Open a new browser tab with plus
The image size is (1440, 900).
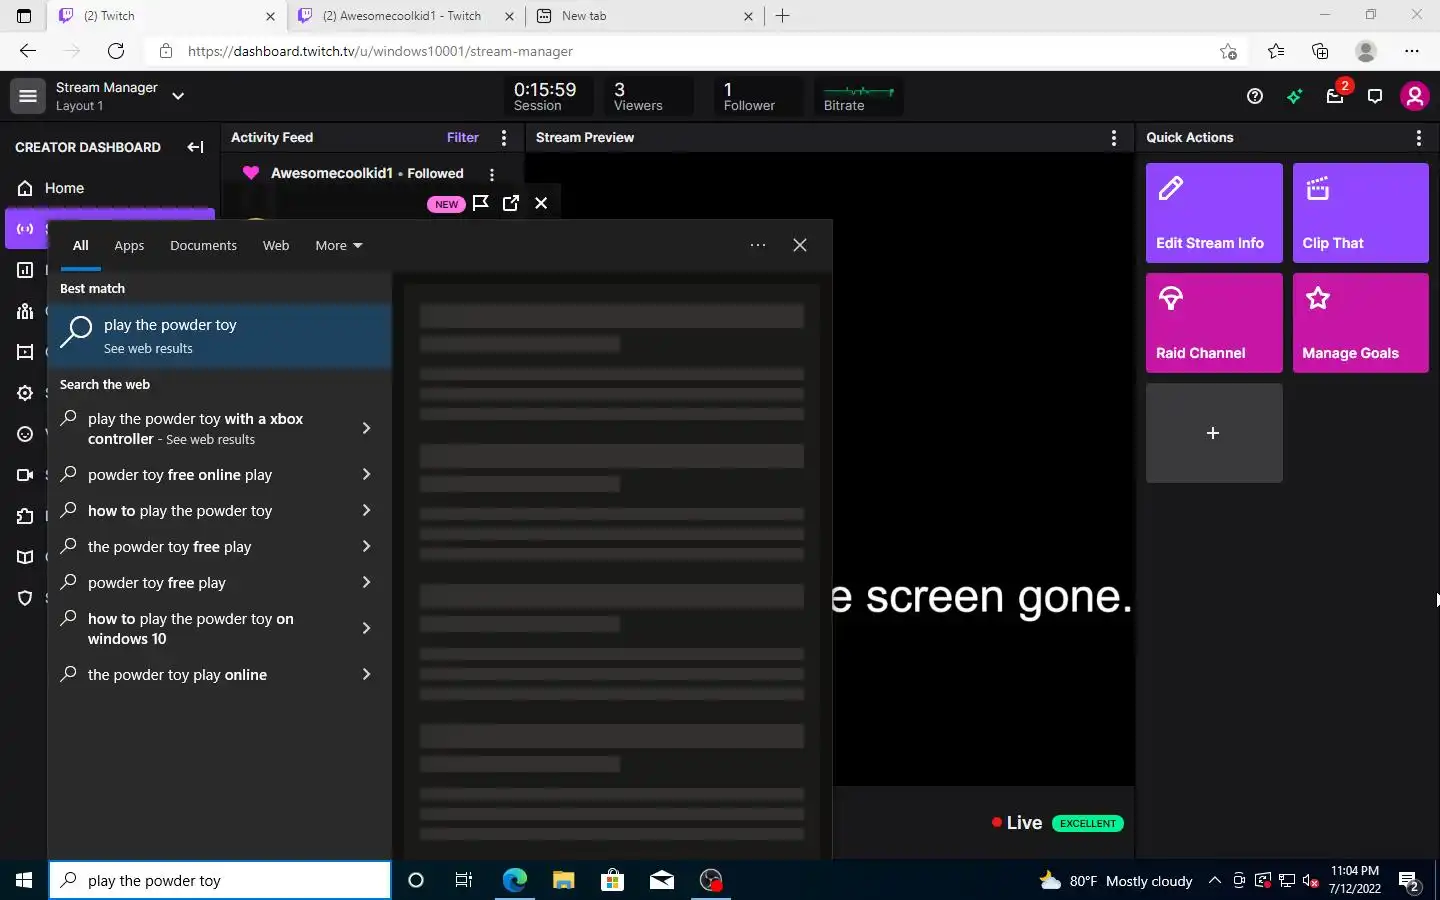(783, 16)
